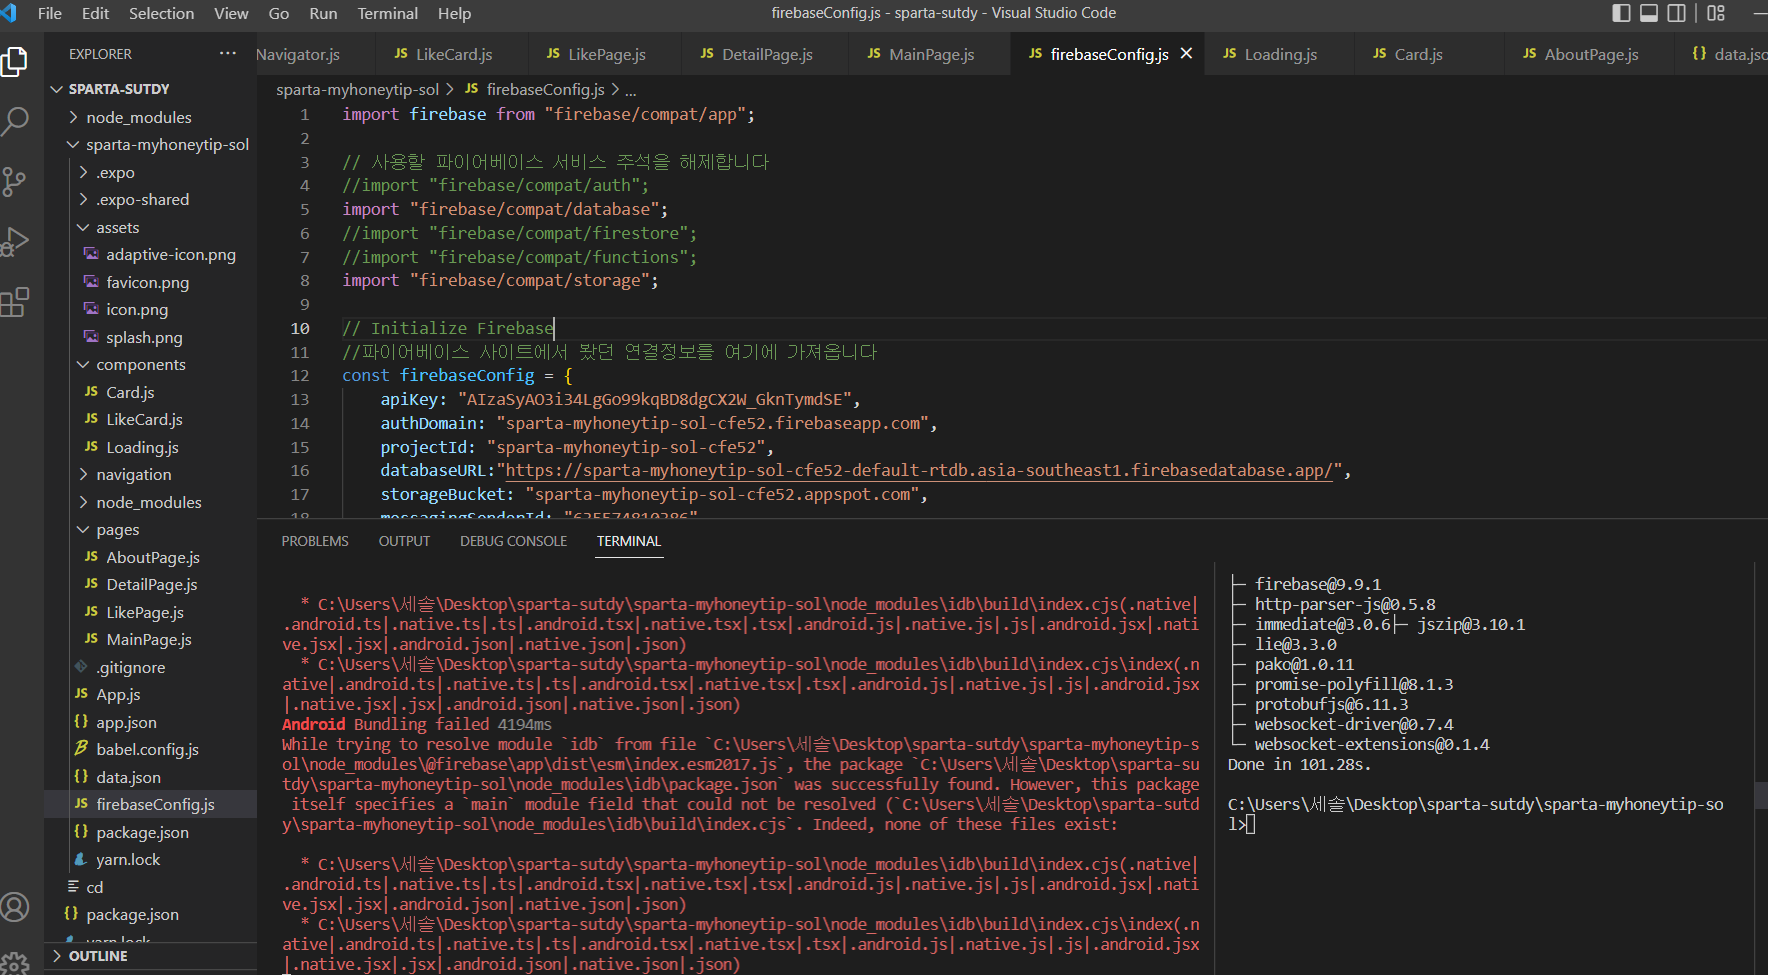Click the breadcrumb trailing ellipsis symbol
Image resolution: width=1768 pixels, height=975 pixels.
point(631,89)
